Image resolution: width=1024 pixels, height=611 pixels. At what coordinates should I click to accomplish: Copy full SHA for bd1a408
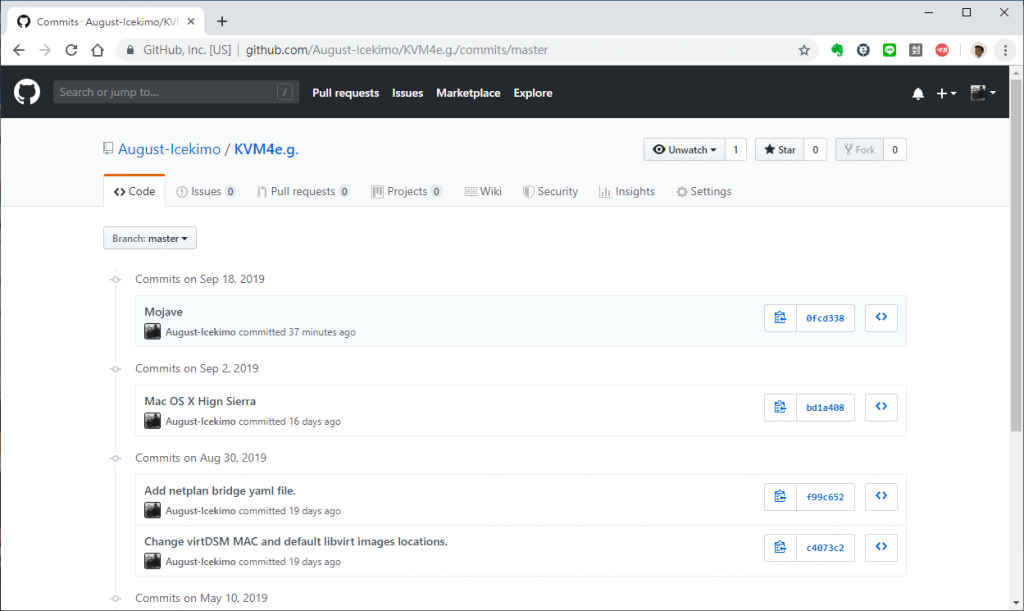pyautogui.click(x=780, y=407)
